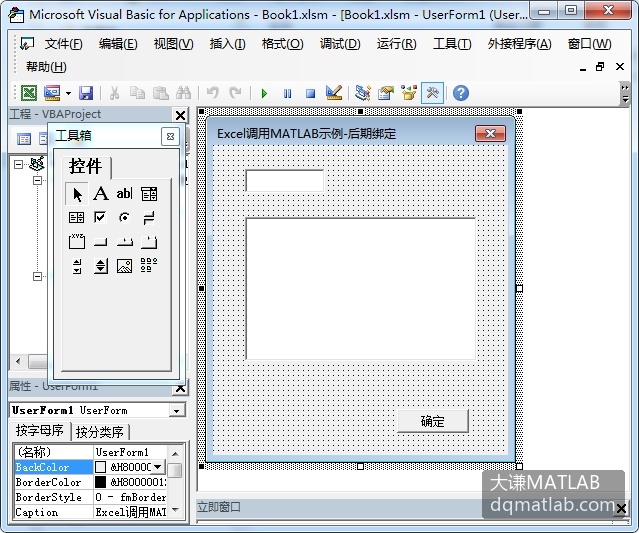Open Properties Window toolbar icon

386,93
